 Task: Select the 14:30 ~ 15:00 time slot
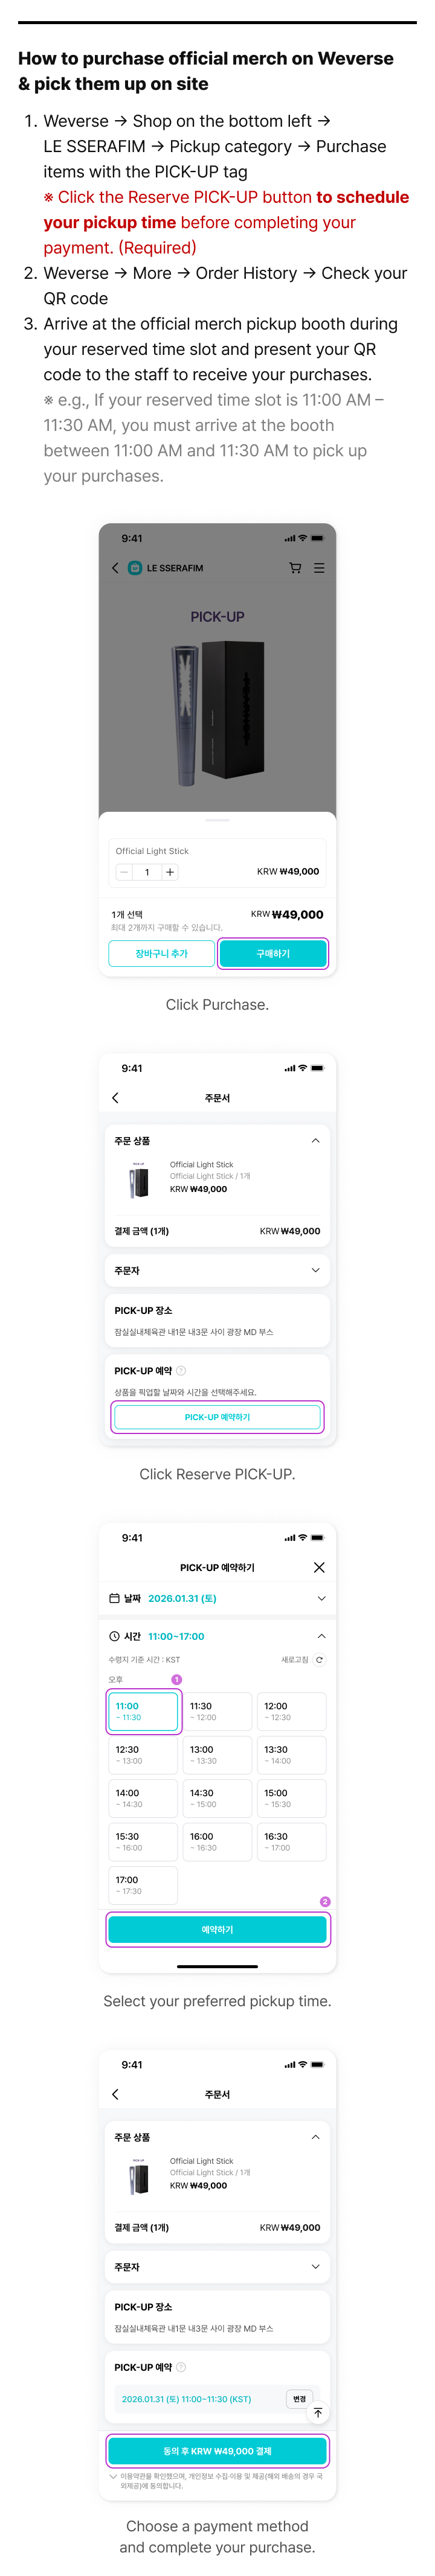[217, 1798]
